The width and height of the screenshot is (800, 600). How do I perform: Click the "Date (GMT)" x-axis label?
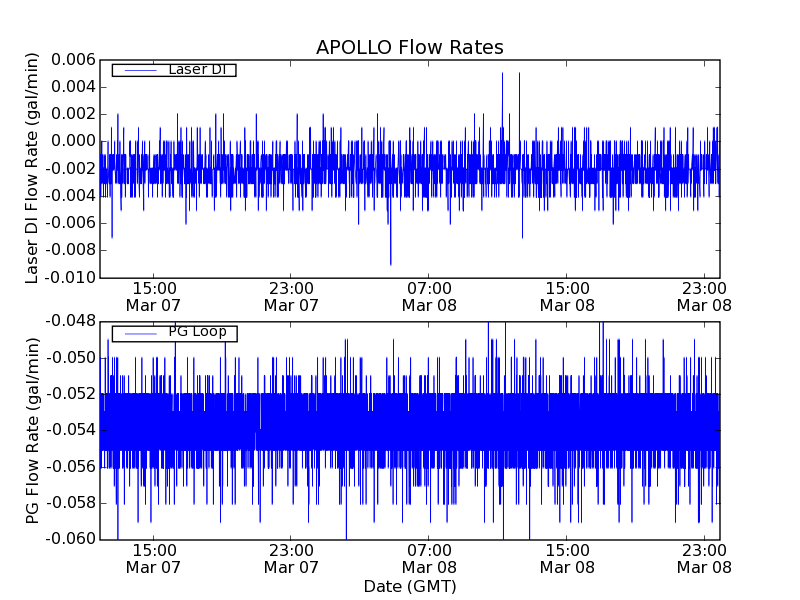[x=409, y=585]
